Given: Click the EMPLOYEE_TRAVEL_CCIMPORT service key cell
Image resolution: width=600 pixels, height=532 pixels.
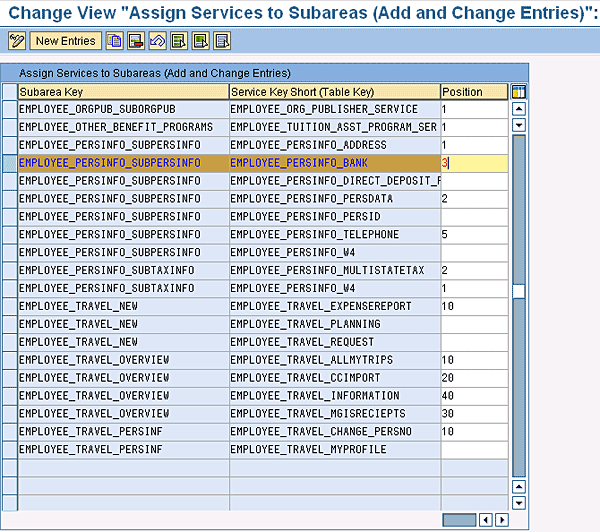Looking at the screenshot, I should [334, 378].
